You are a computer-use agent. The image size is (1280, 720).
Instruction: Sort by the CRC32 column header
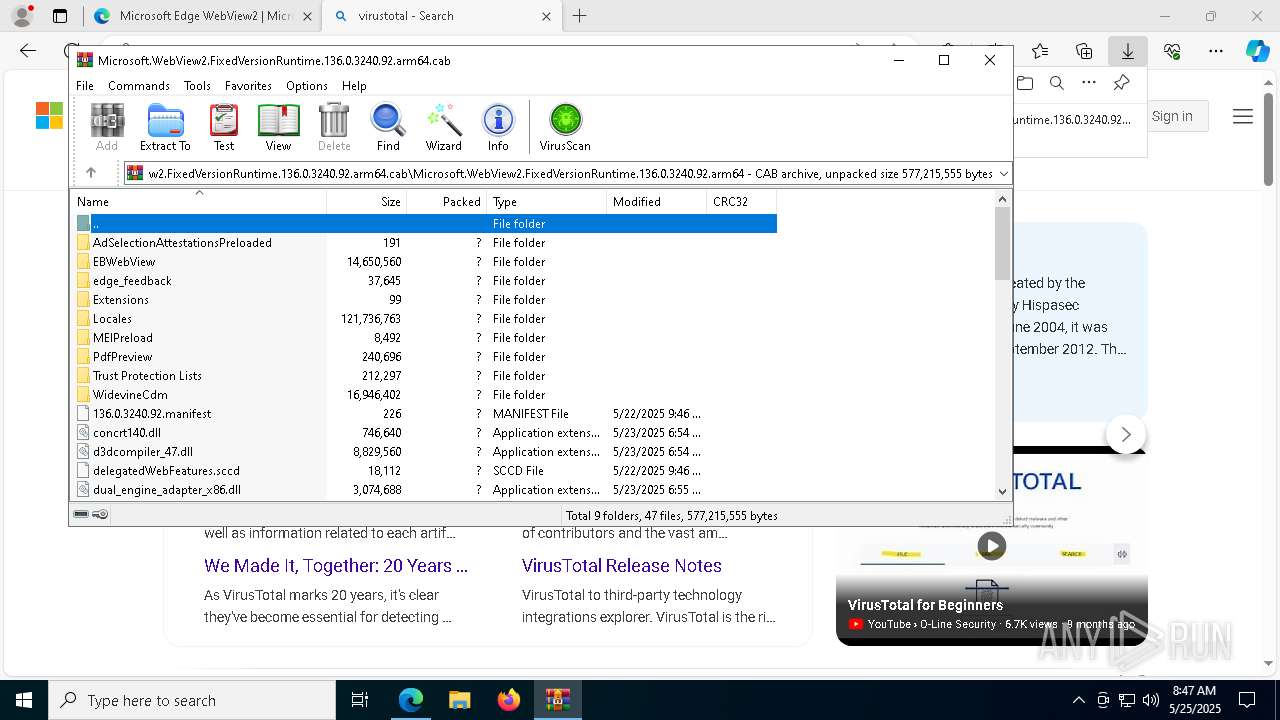click(741, 202)
